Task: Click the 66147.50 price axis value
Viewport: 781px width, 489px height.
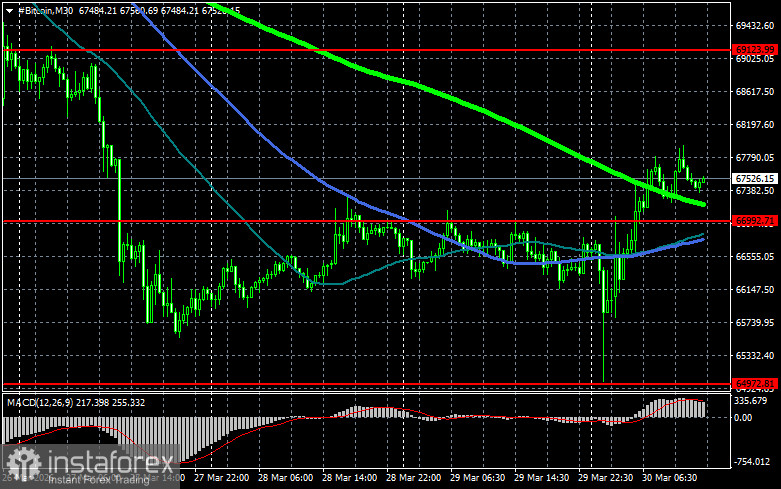Action: click(x=755, y=289)
